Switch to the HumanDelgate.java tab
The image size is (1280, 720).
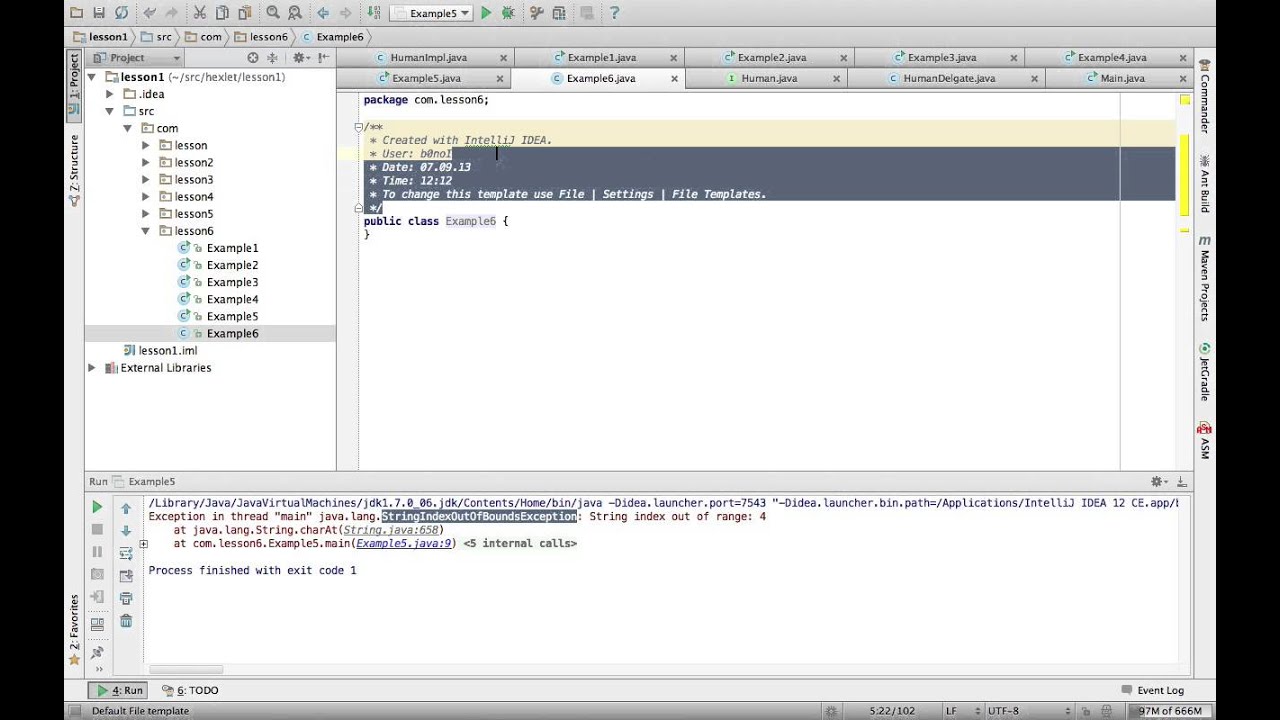(x=948, y=78)
